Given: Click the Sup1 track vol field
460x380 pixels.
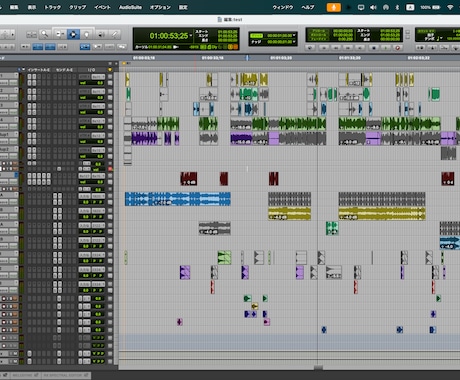Looking at the screenshot, I should (91, 142).
